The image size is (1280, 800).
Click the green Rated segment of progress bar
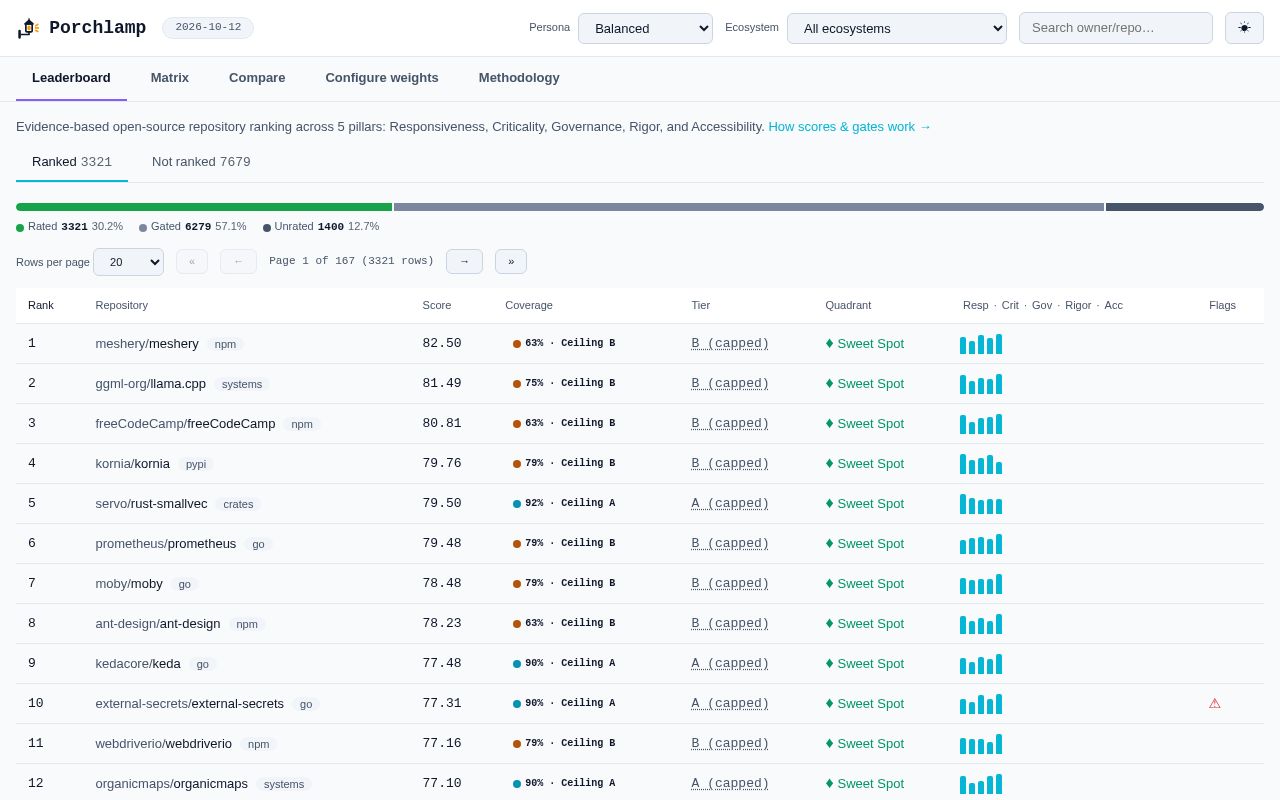(204, 207)
